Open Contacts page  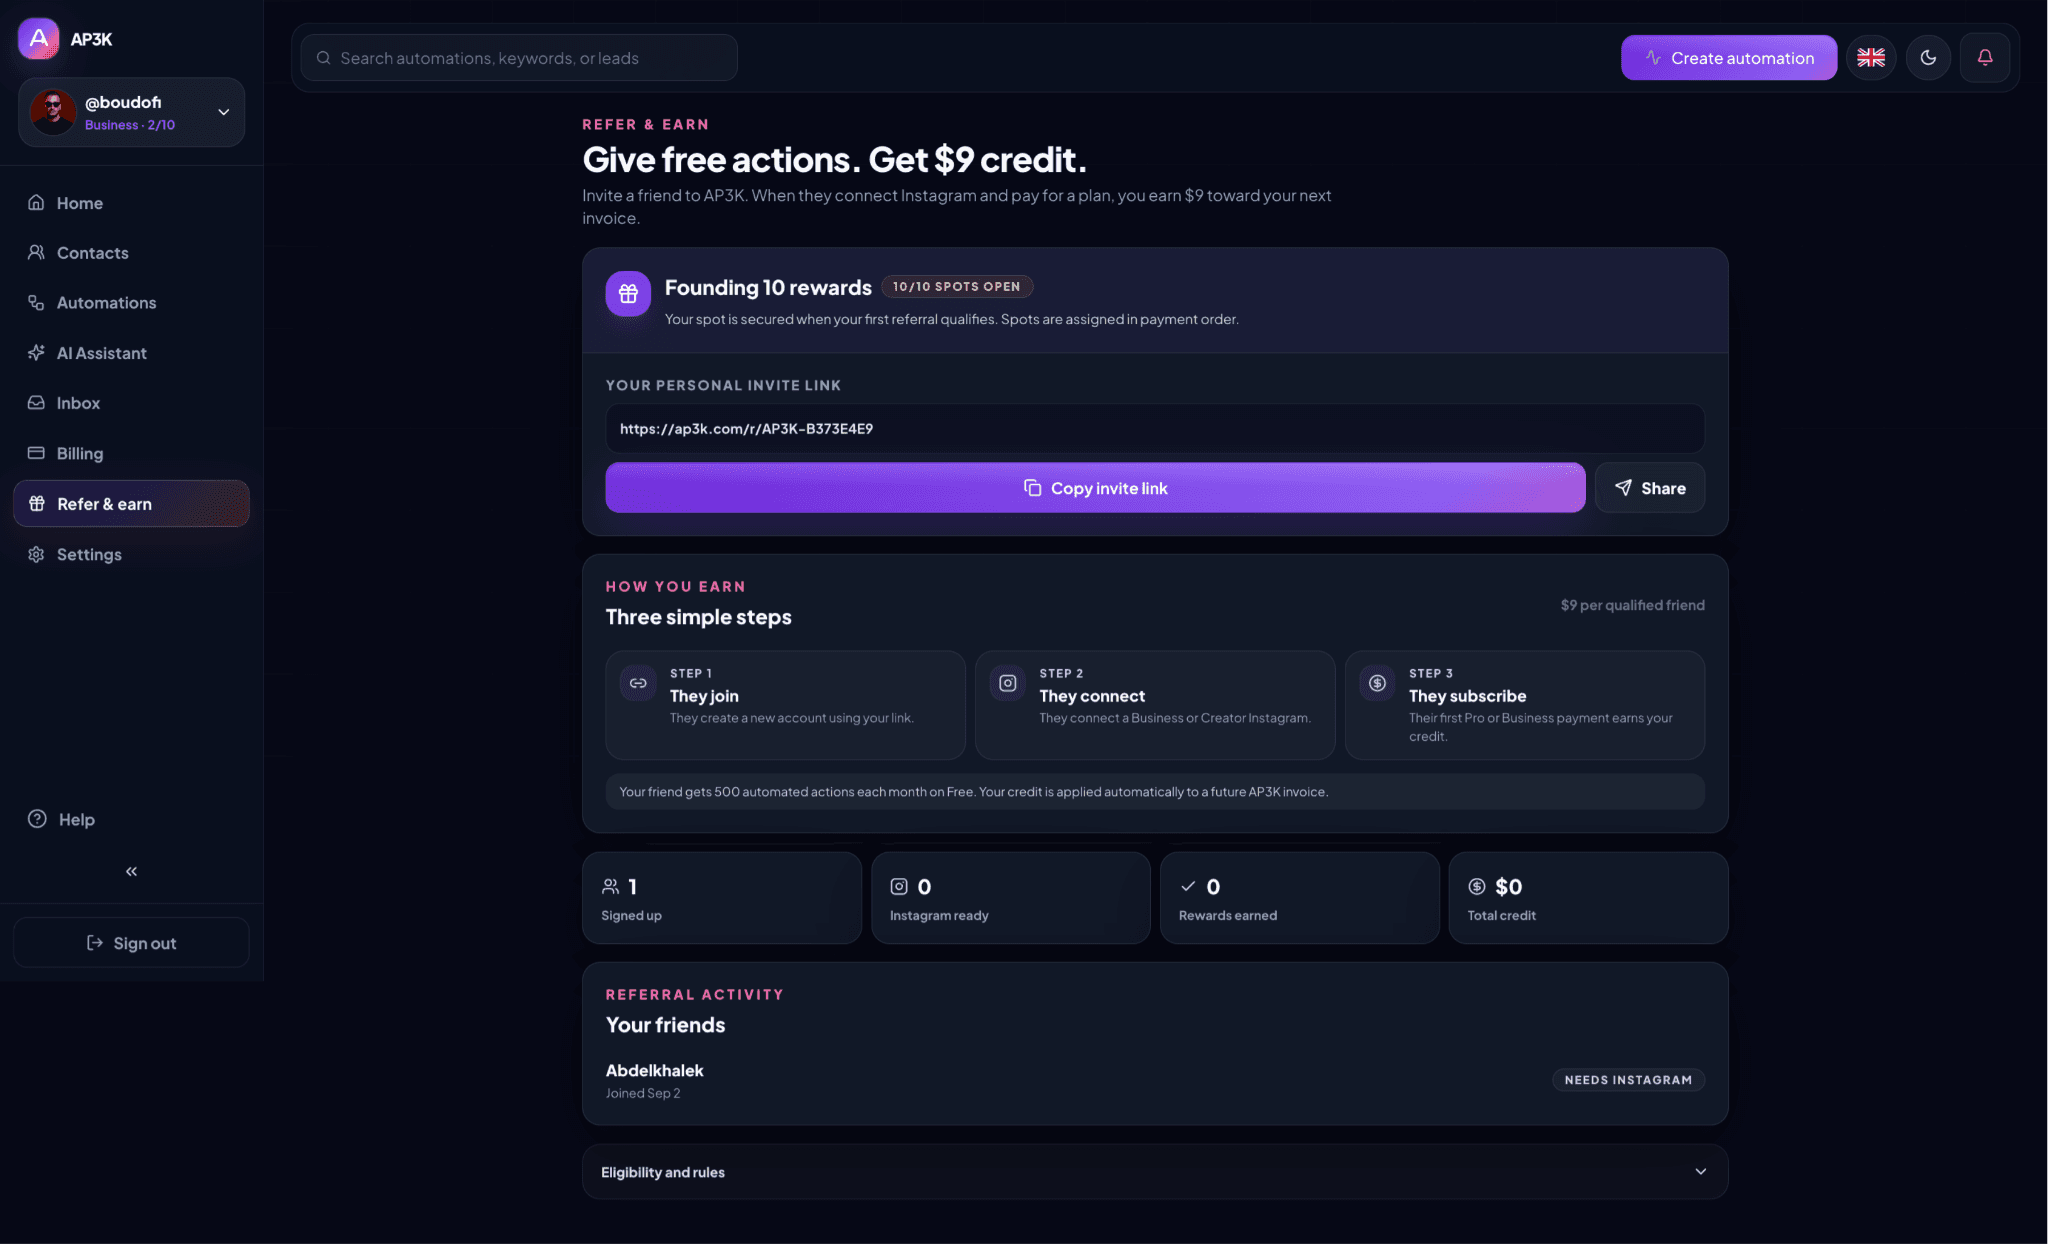coord(131,253)
